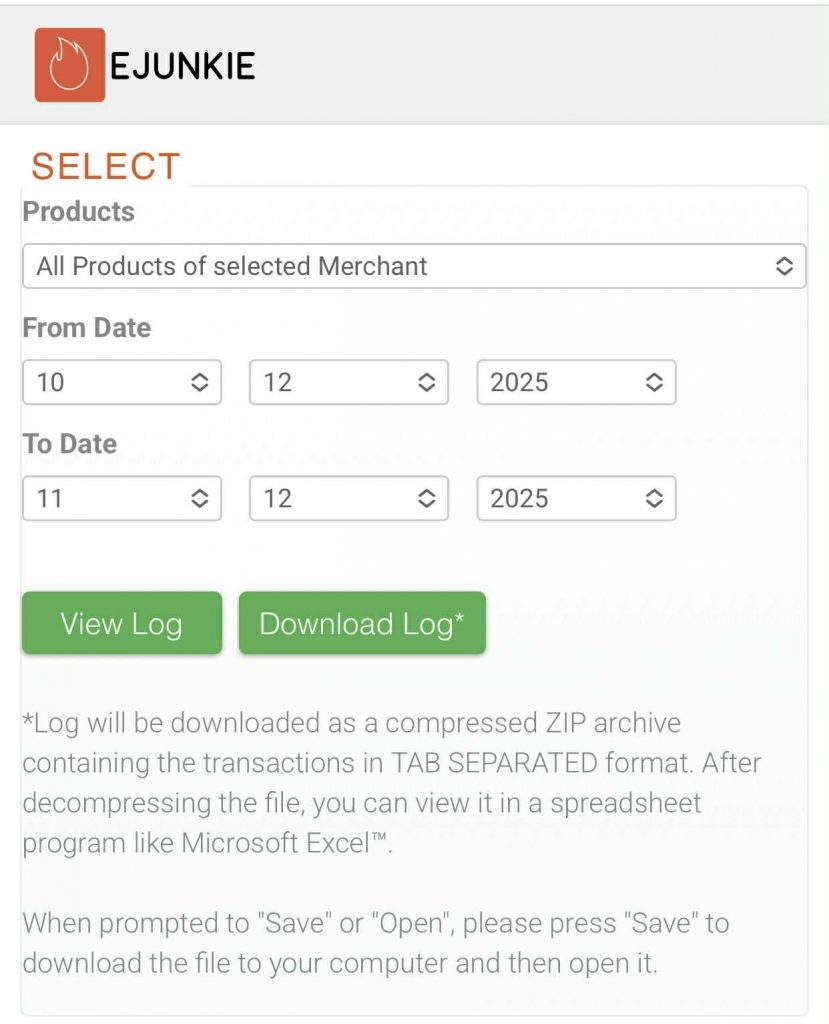Open the From Date day dropdown
Screen dimensions: 829x1024
(121, 382)
